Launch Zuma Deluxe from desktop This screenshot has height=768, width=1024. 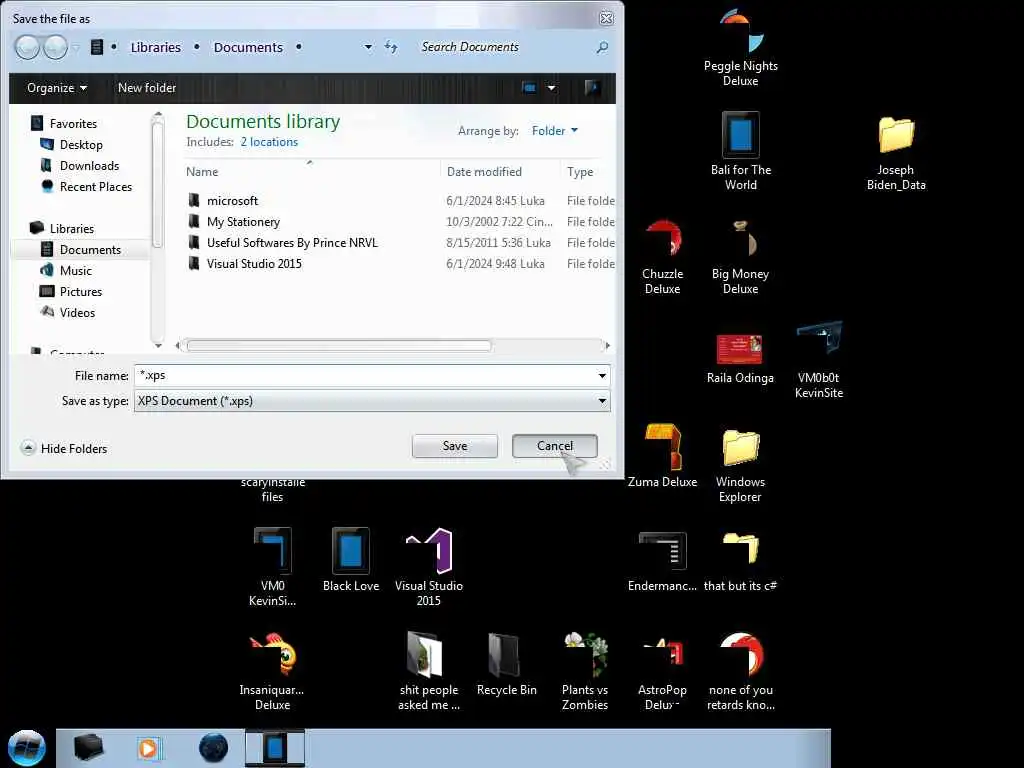click(x=662, y=456)
